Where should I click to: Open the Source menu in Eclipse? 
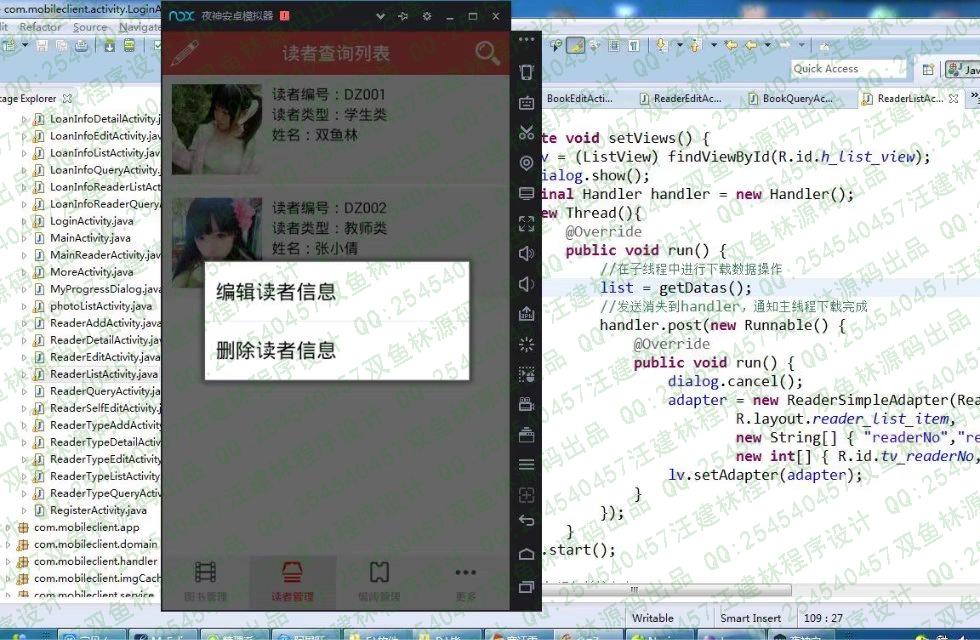pyautogui.click(x=90, y=27)
